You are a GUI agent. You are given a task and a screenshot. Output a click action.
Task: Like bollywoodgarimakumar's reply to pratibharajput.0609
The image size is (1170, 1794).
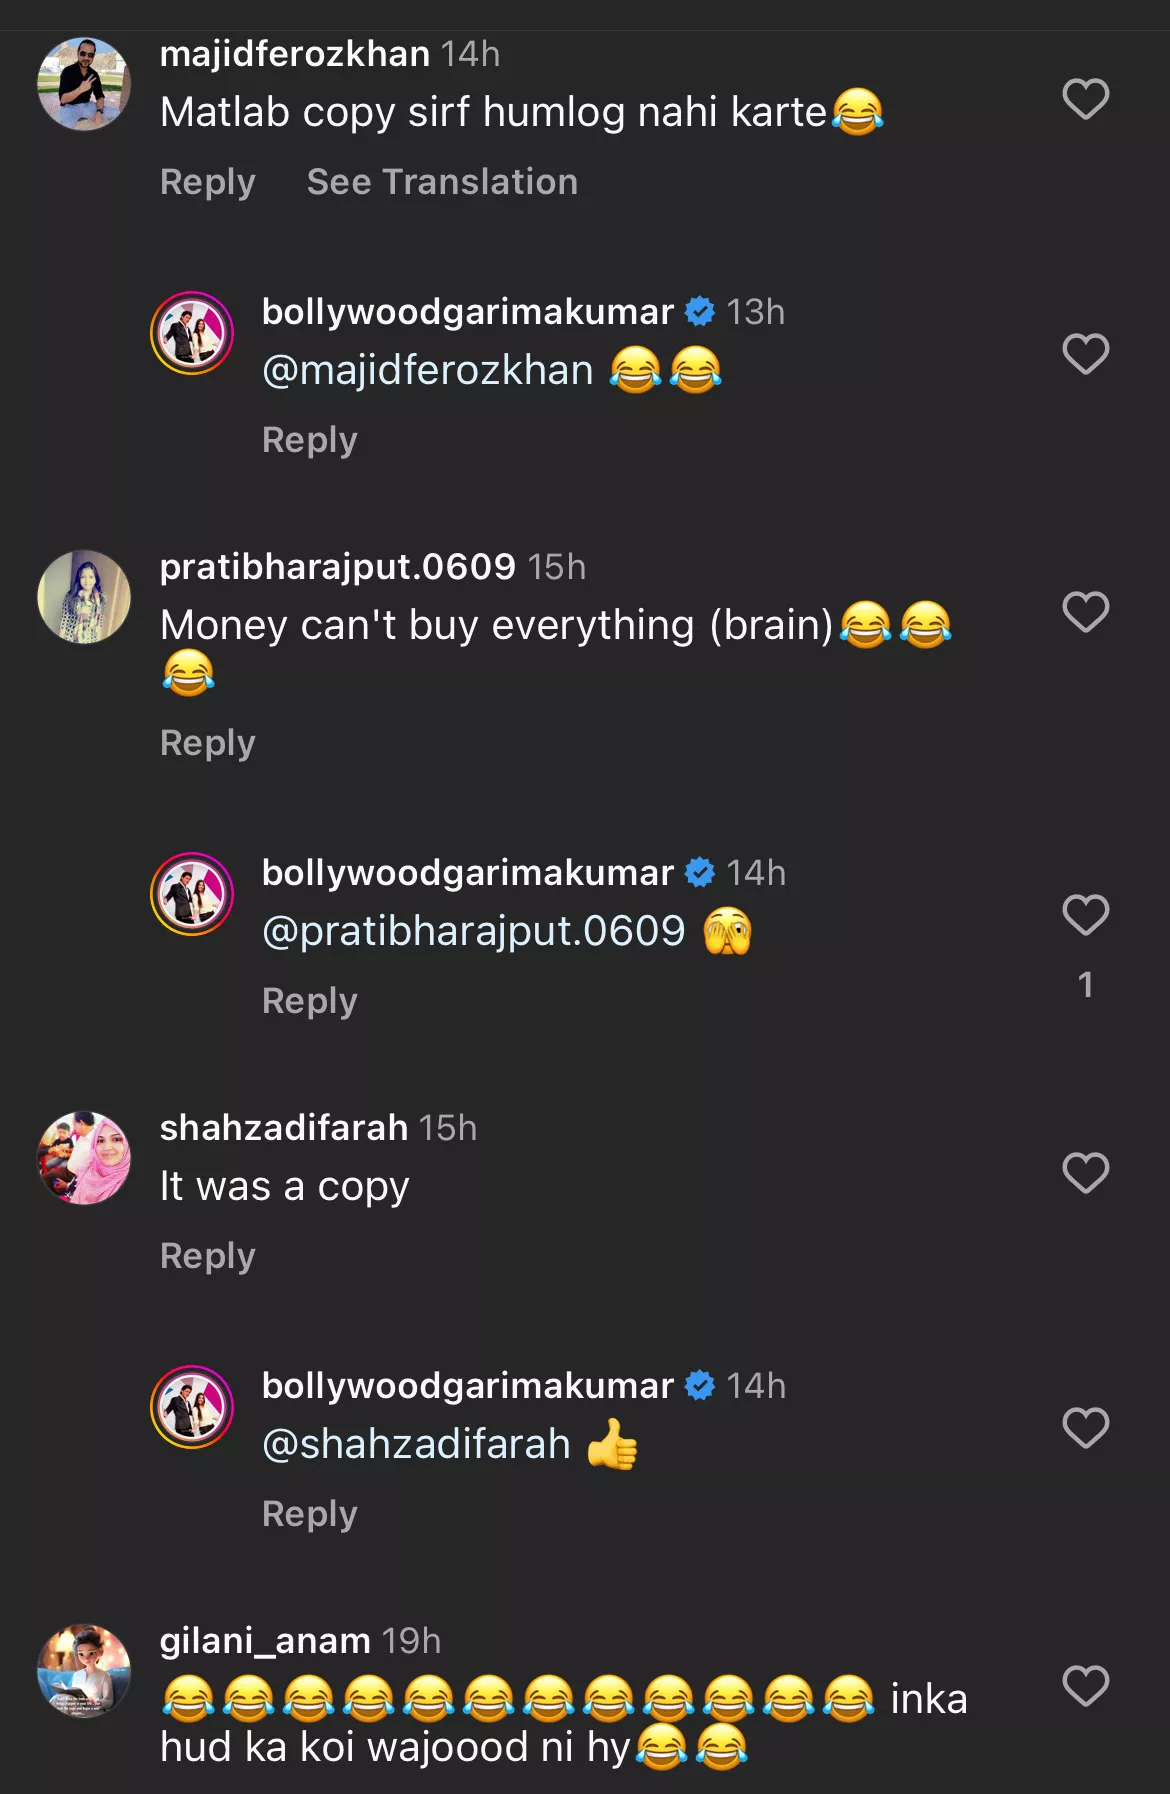[1085, 915]
